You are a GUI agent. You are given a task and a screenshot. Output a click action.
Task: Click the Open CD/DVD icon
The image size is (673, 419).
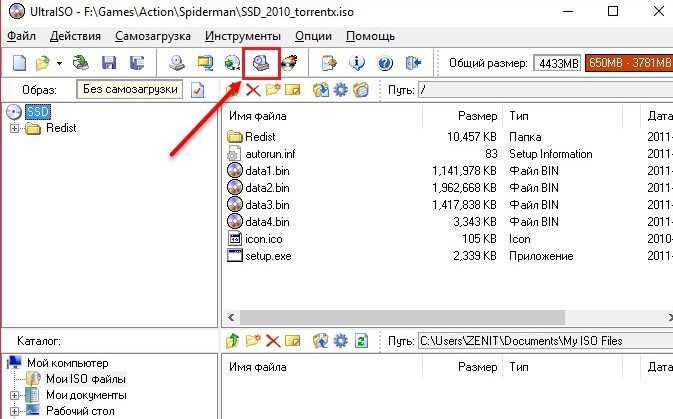click(80, 63)
